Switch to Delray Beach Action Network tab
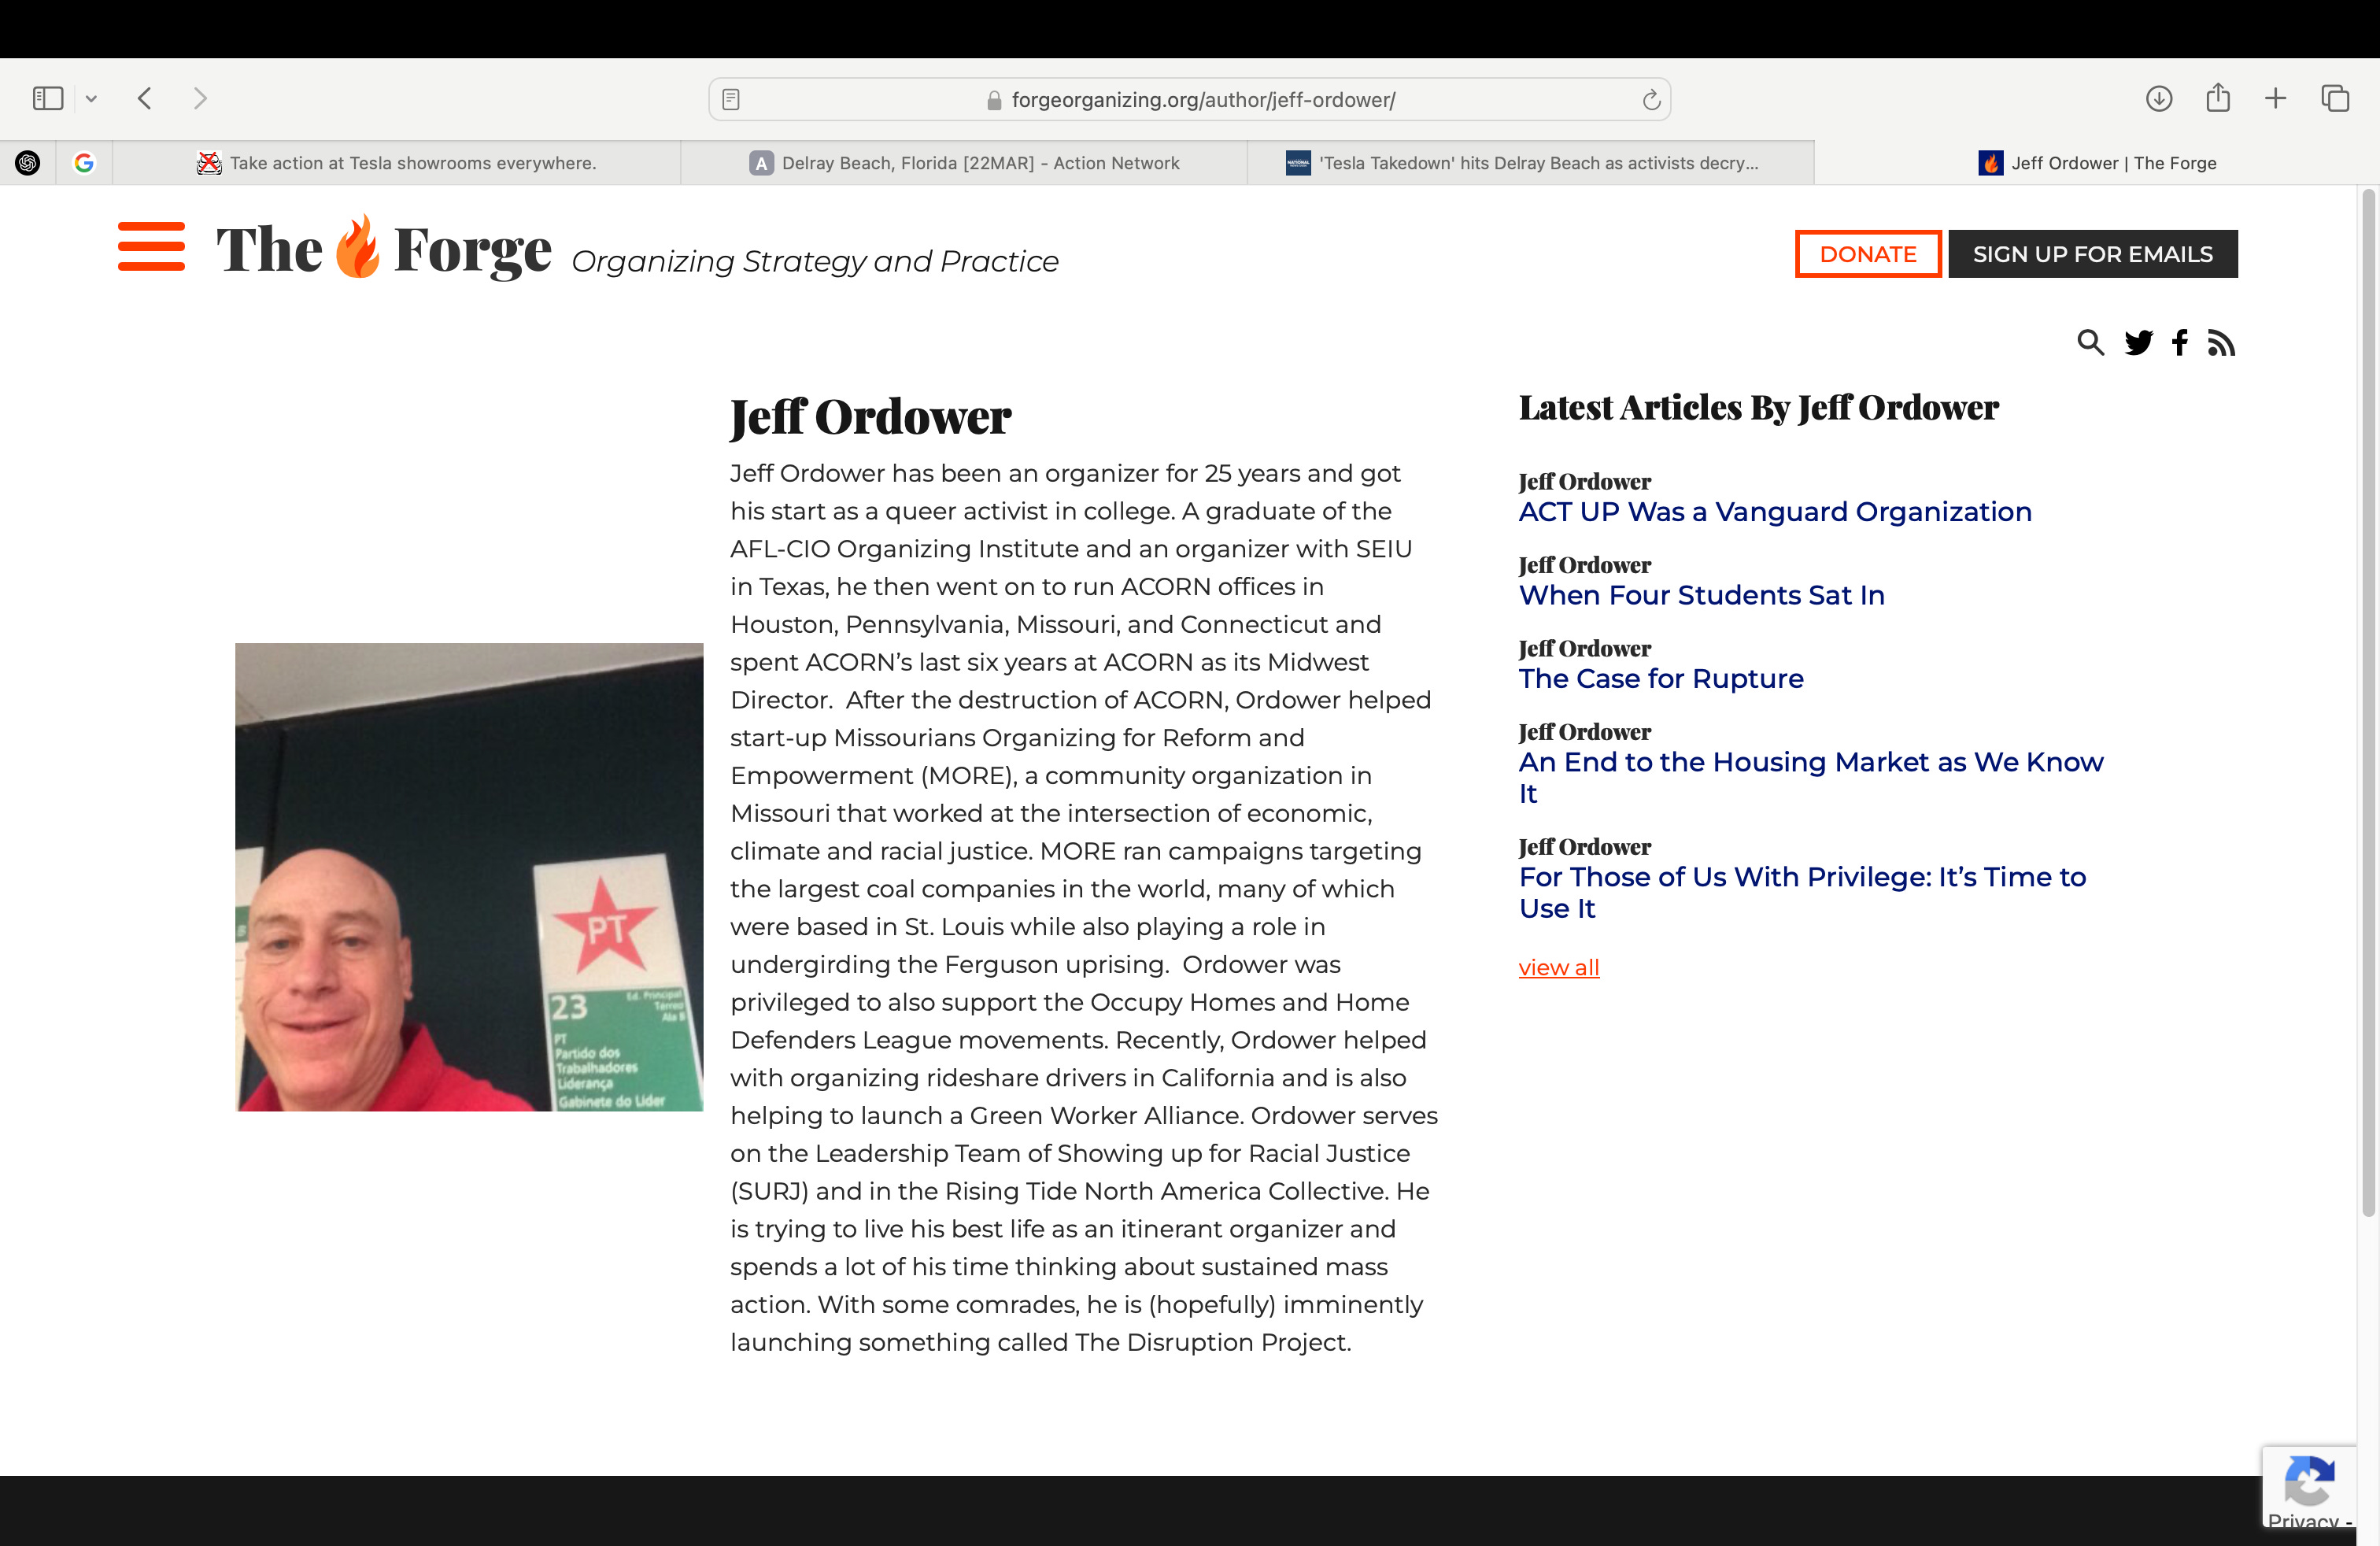Viewport: 2380px width, 1546px height. coord(964,163)
